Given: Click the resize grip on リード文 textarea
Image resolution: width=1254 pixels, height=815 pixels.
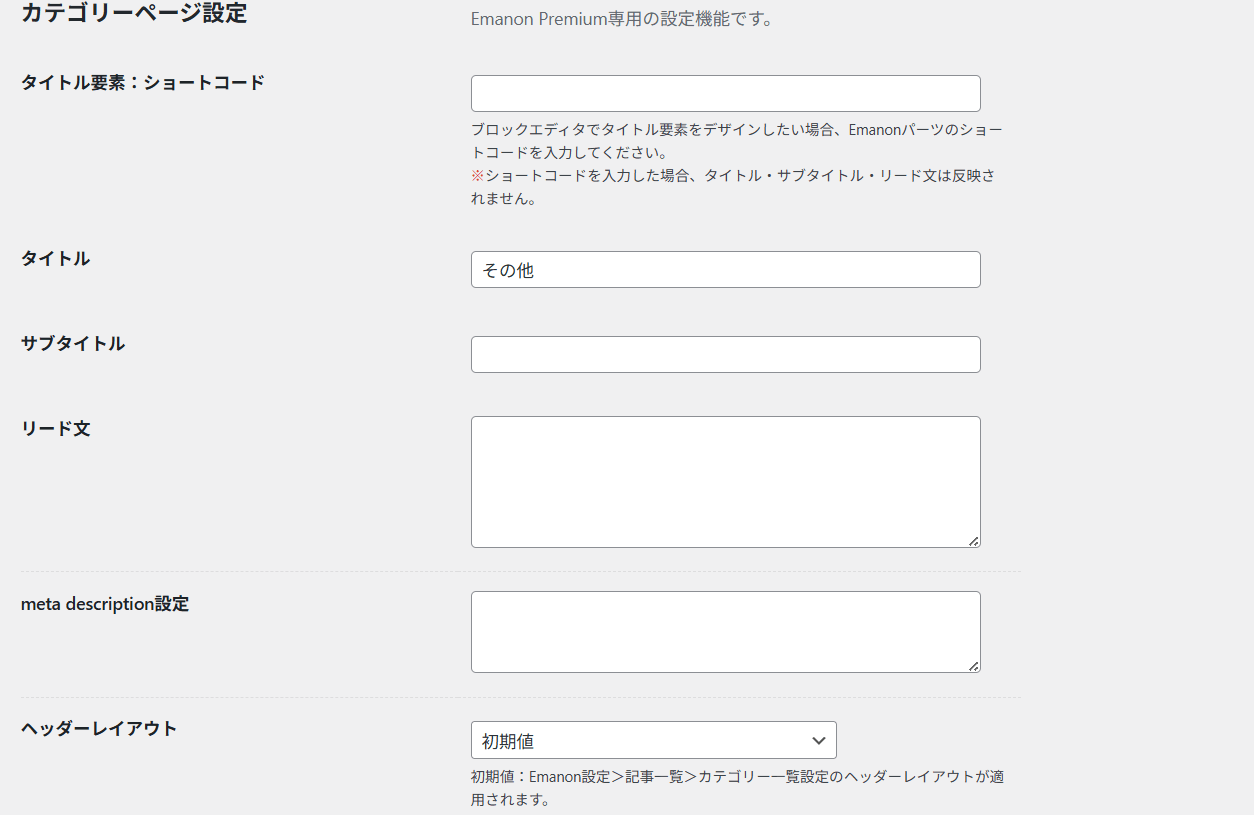Looking at the screenshot, I should (973, 540).
